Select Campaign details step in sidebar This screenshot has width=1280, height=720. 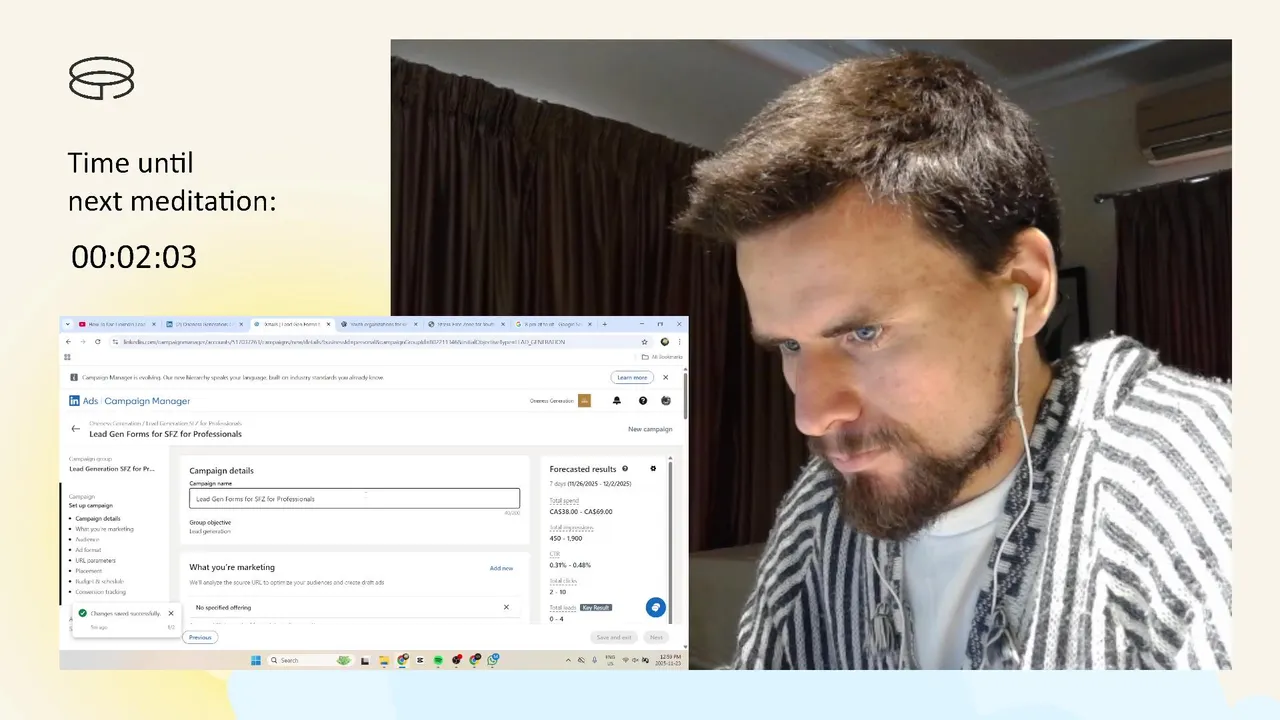coord(97,518)
